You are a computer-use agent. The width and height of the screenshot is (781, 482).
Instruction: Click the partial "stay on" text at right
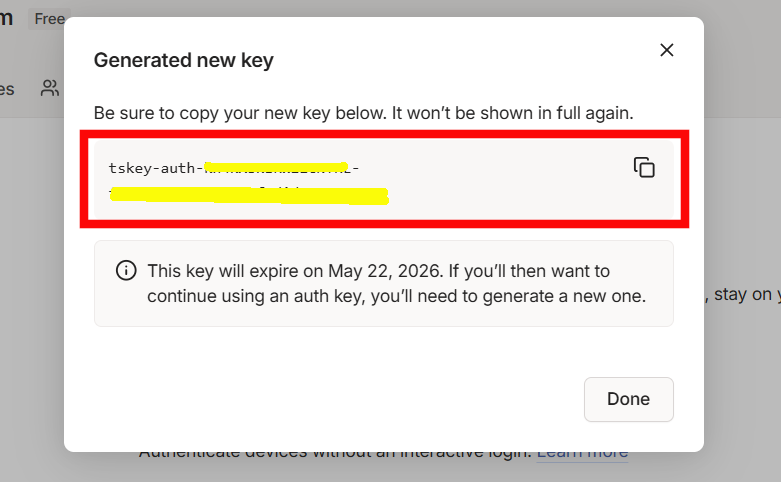pos(748,294)
